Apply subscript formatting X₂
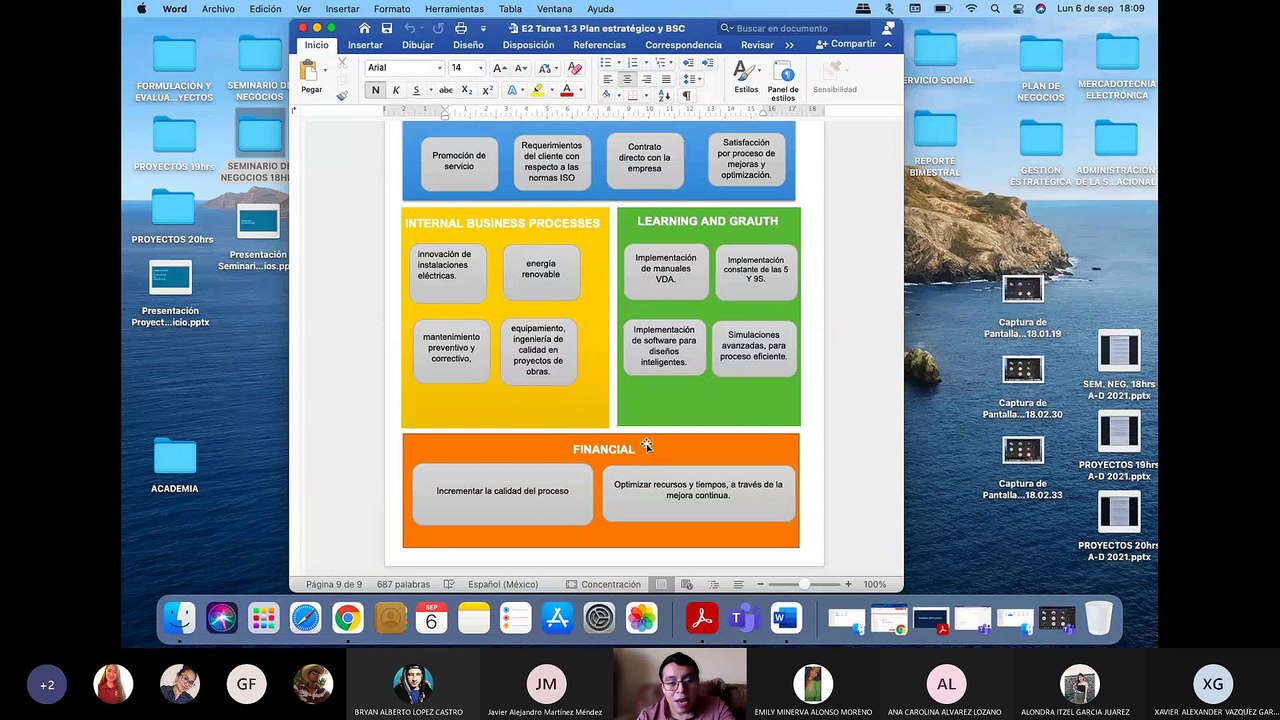1280x720 pixels. click(x=467, y=90)
